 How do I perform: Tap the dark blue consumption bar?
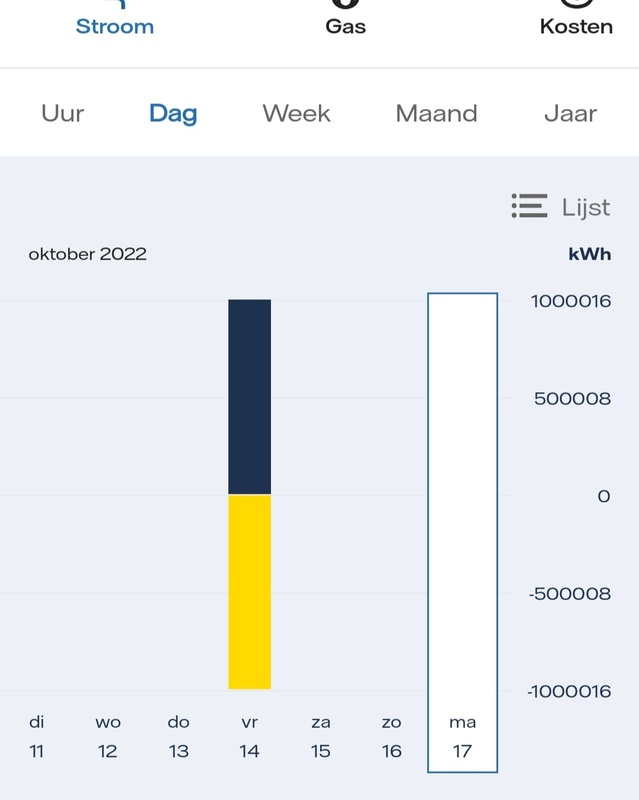249,396
